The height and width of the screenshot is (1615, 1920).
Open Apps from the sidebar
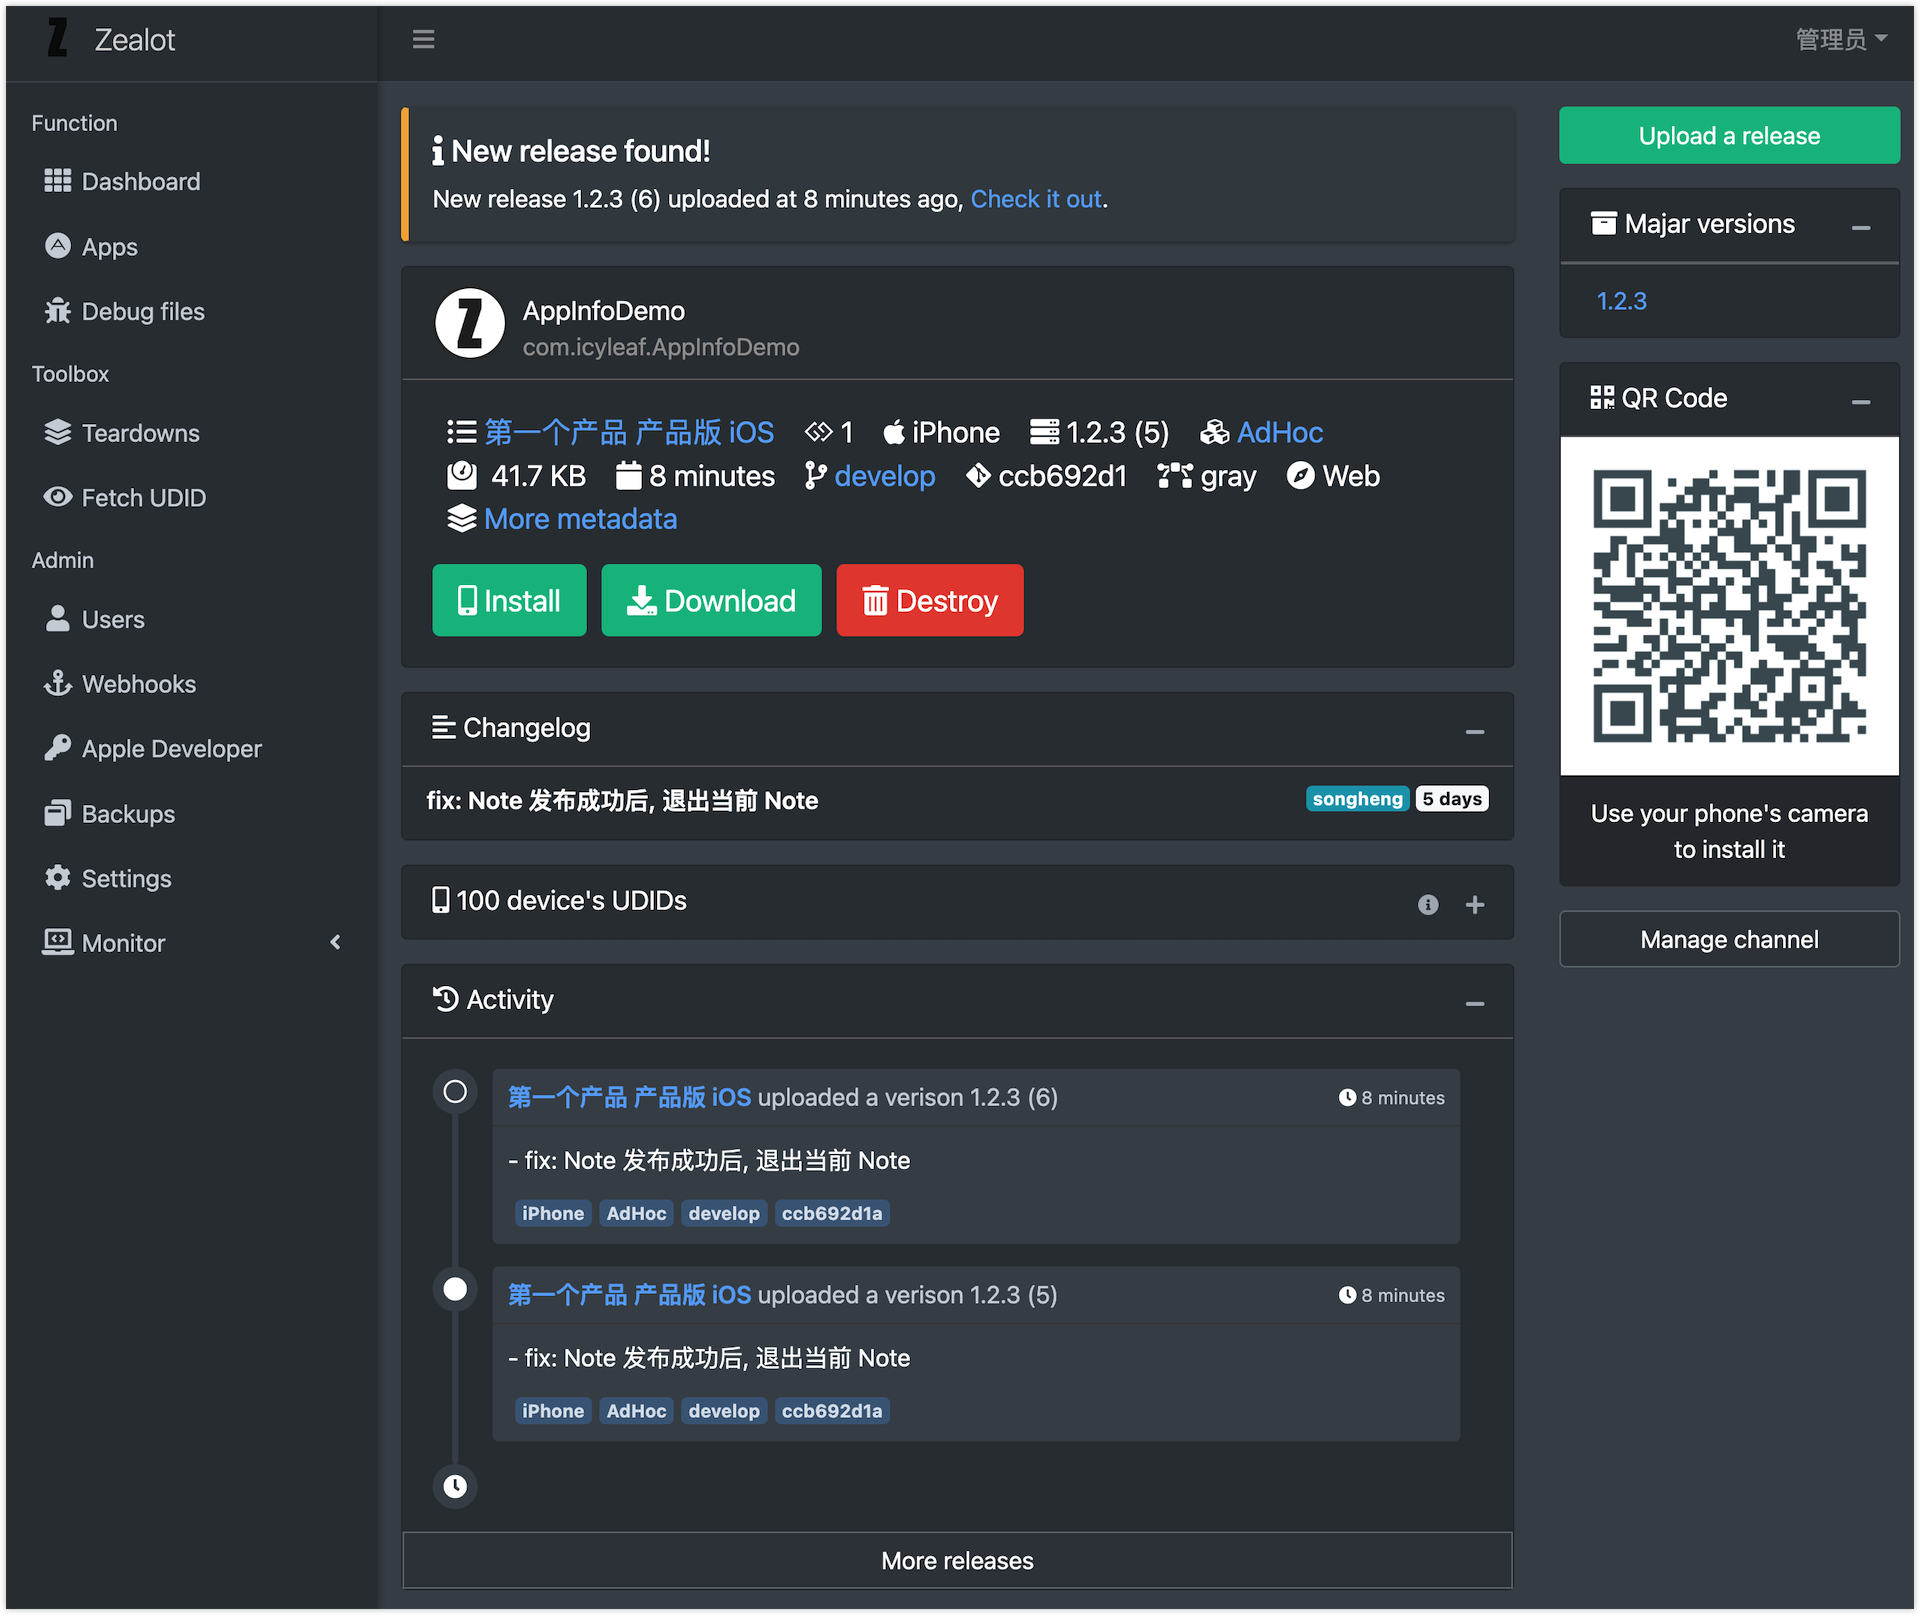[x=109, y=246]
